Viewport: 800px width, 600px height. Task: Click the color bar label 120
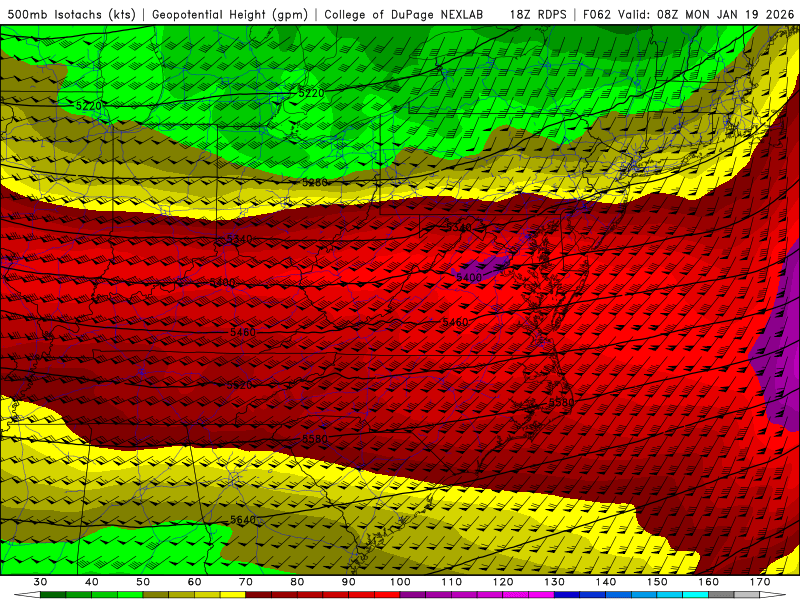click(503, 582)
